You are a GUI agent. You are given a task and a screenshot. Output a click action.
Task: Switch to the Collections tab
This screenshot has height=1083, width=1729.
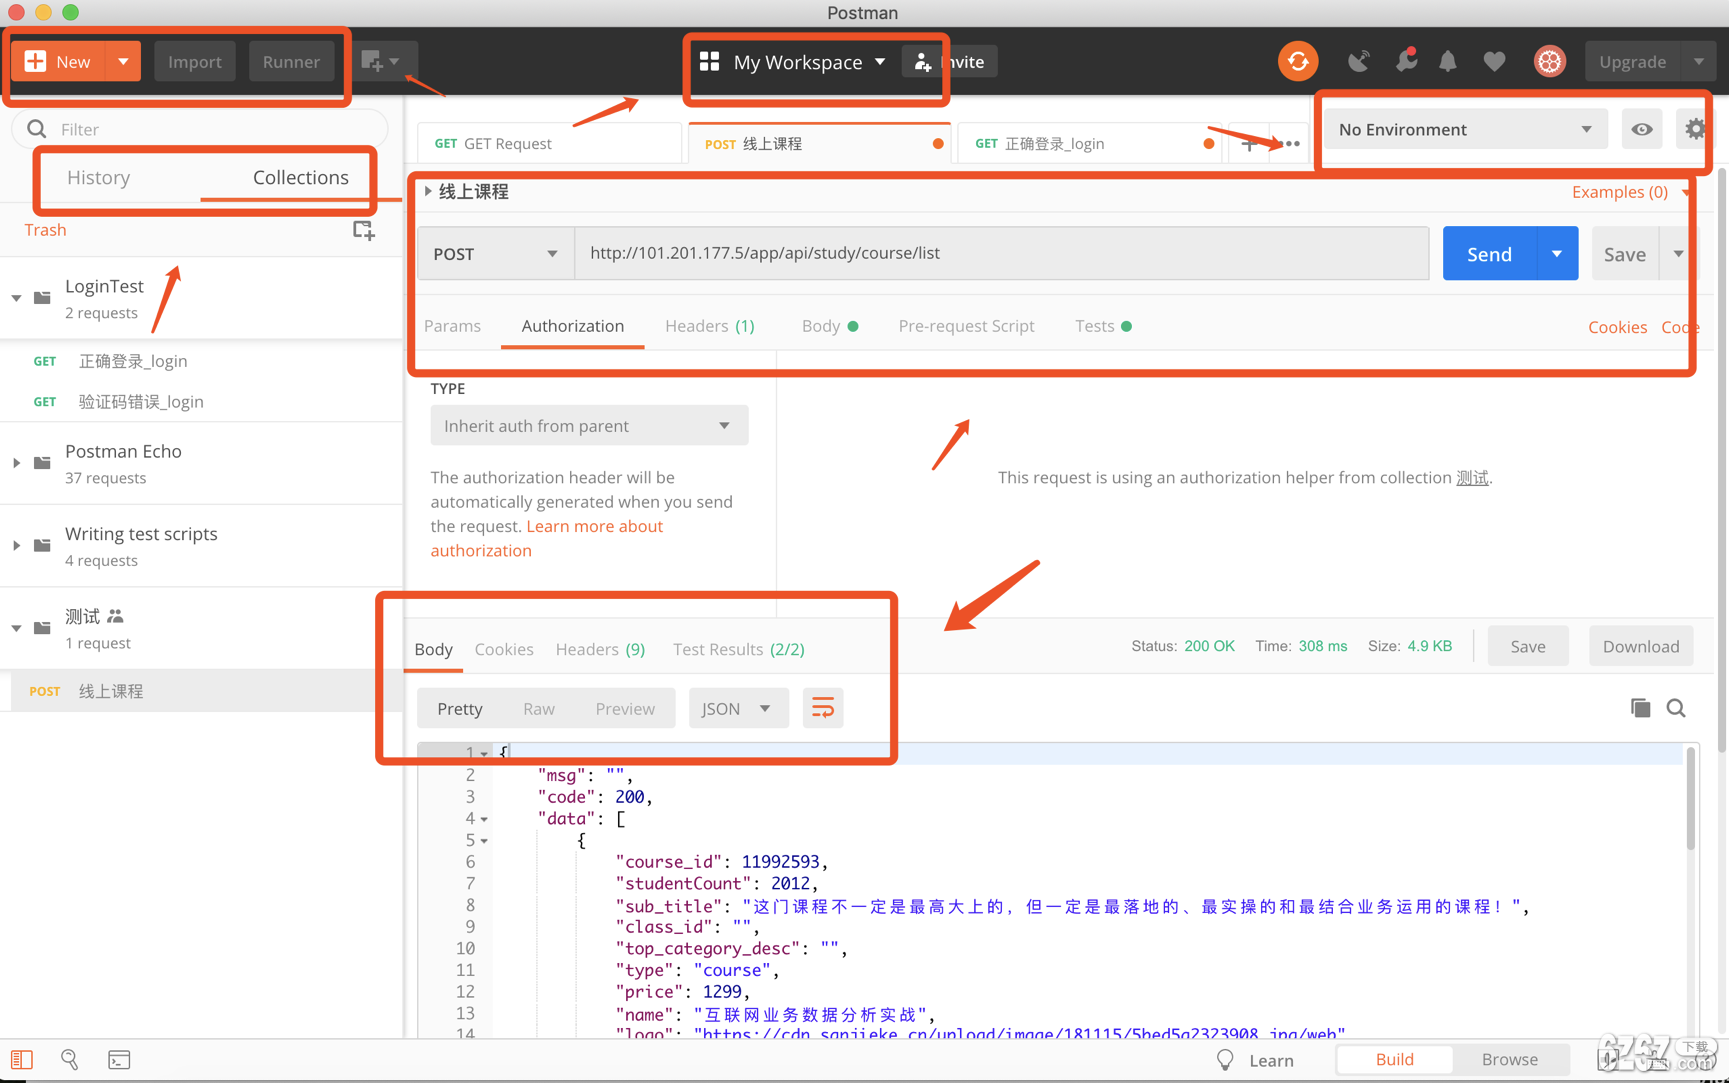tap(300, 177)
